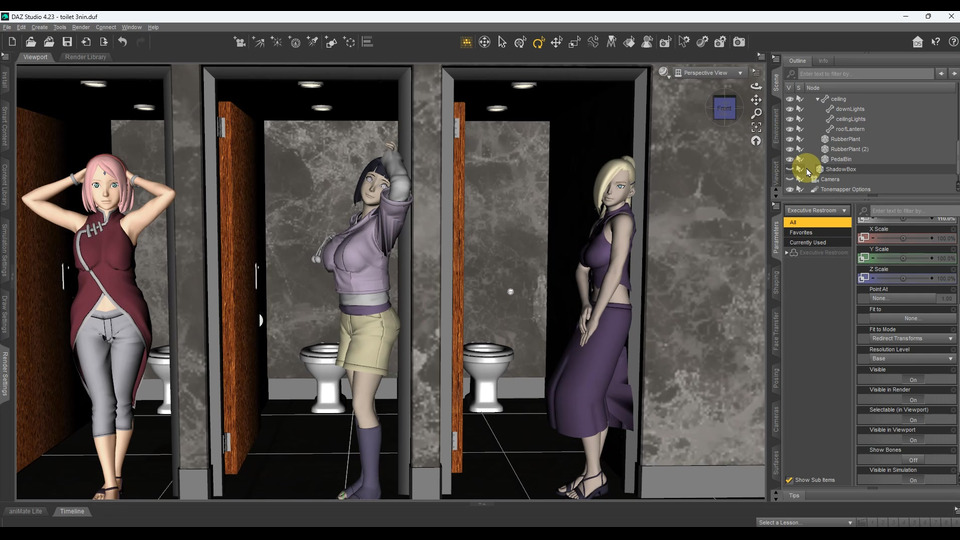Click the viewport frame/zoom magnifier icon
This screenshot has width=960, height=540.
tap(756, 114)
